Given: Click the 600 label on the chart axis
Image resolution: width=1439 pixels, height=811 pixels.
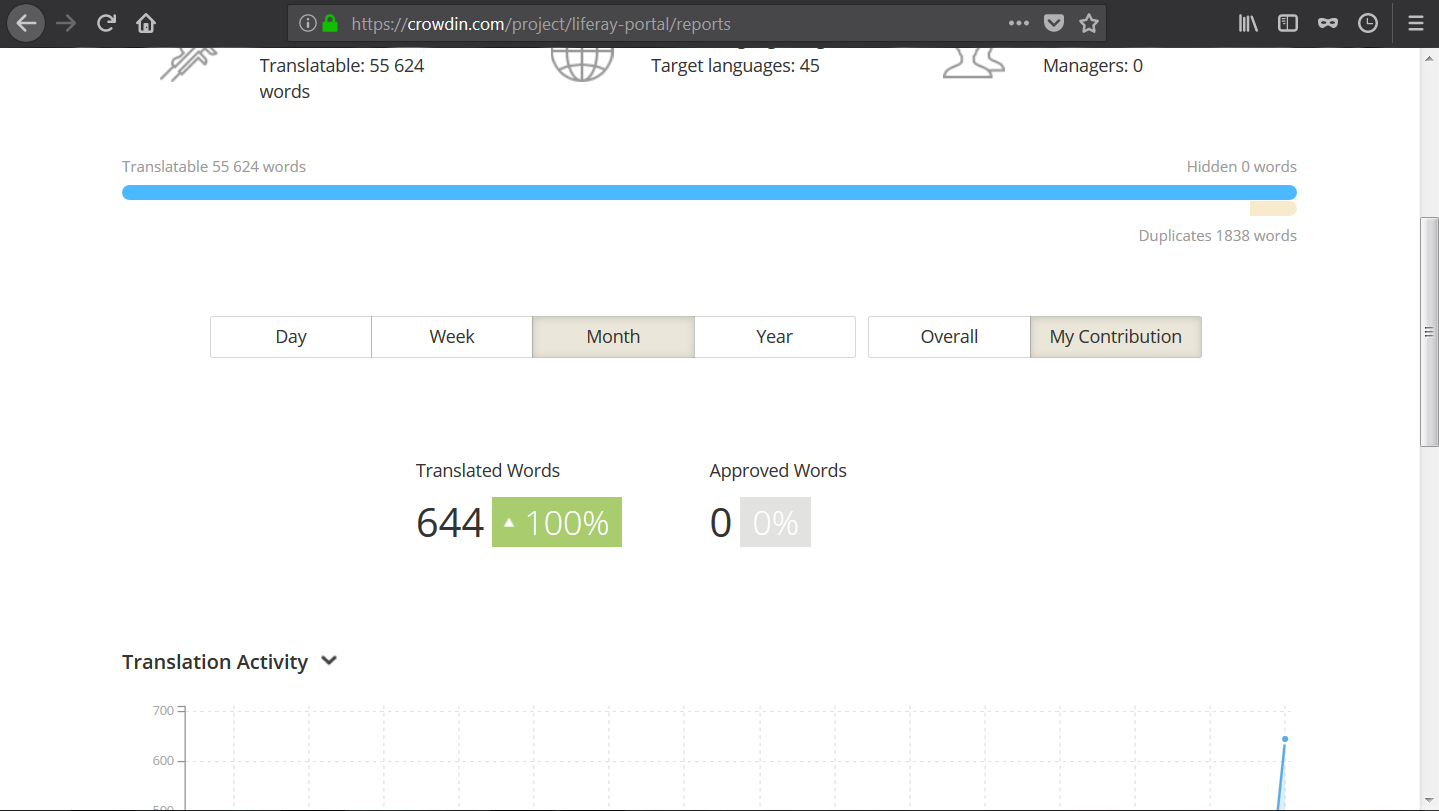Looking at the screenshot, I should pyautogui.click(x=163, y=761).
